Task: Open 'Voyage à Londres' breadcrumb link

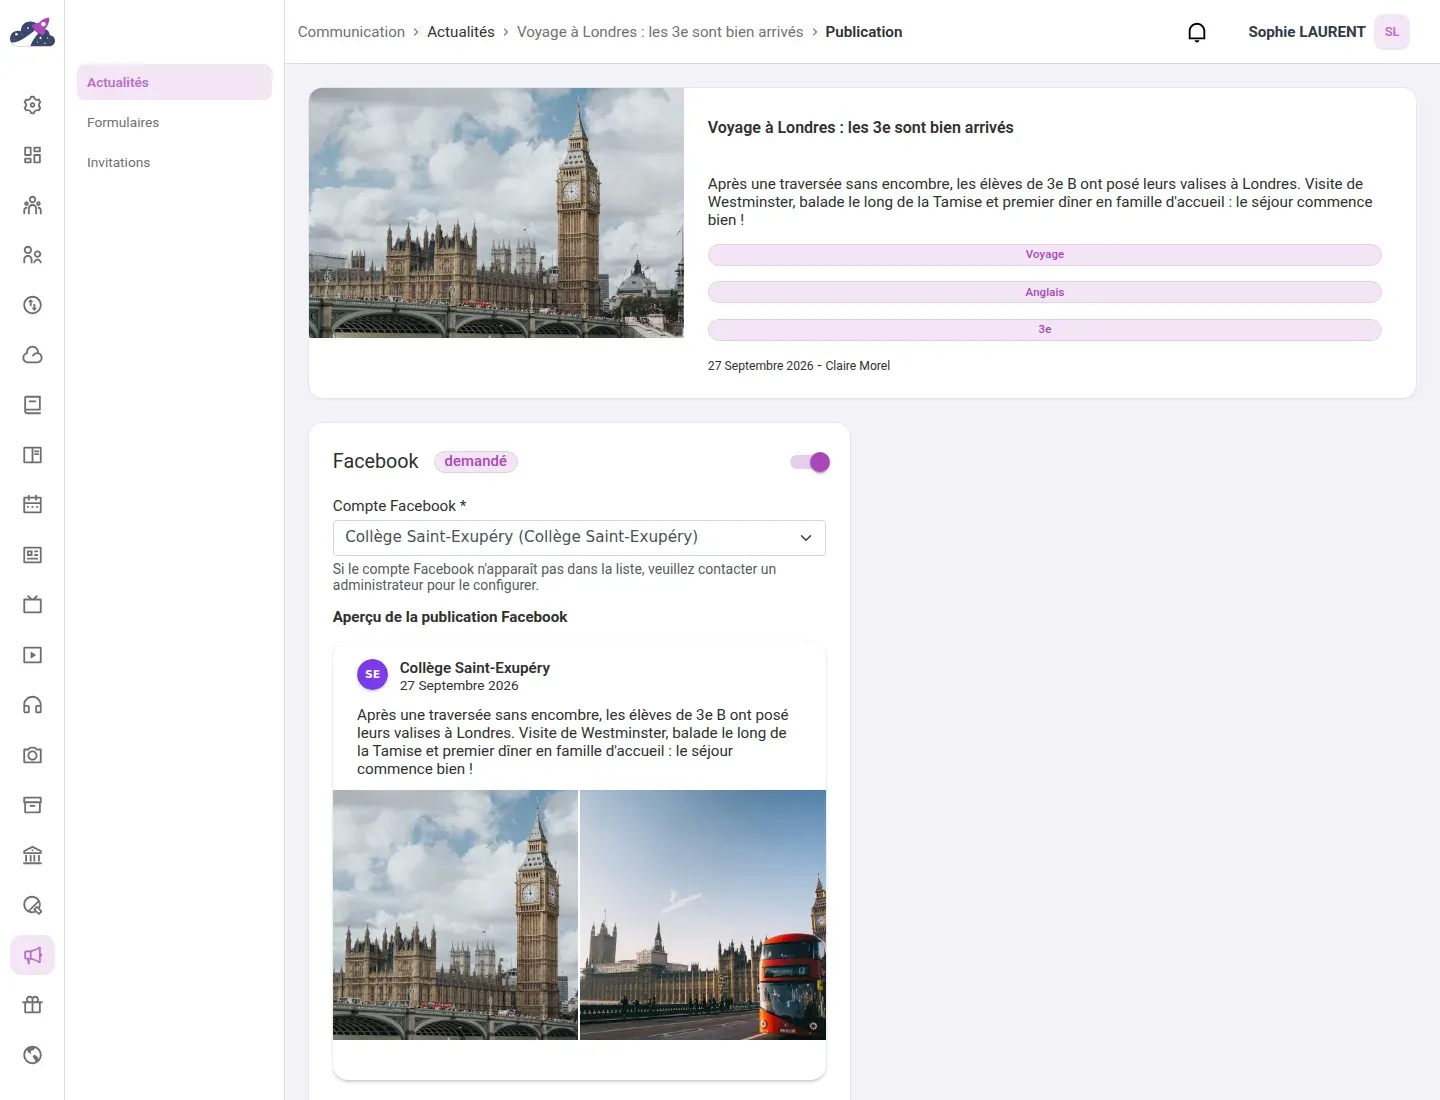Action: click(660, 32)
